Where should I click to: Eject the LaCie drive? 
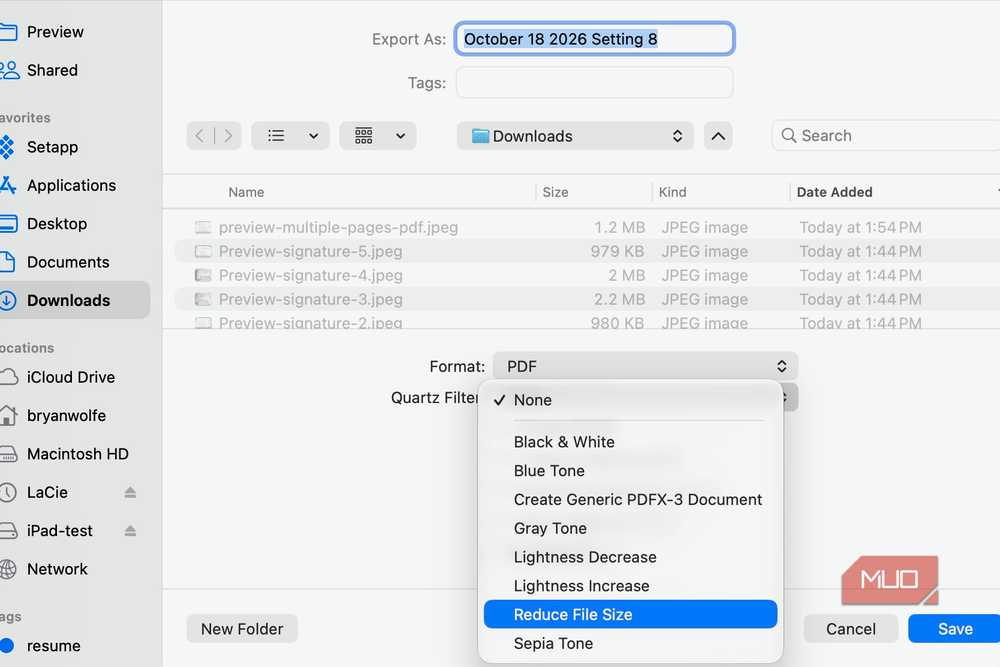pyautogui.click(x=130, y=492)
